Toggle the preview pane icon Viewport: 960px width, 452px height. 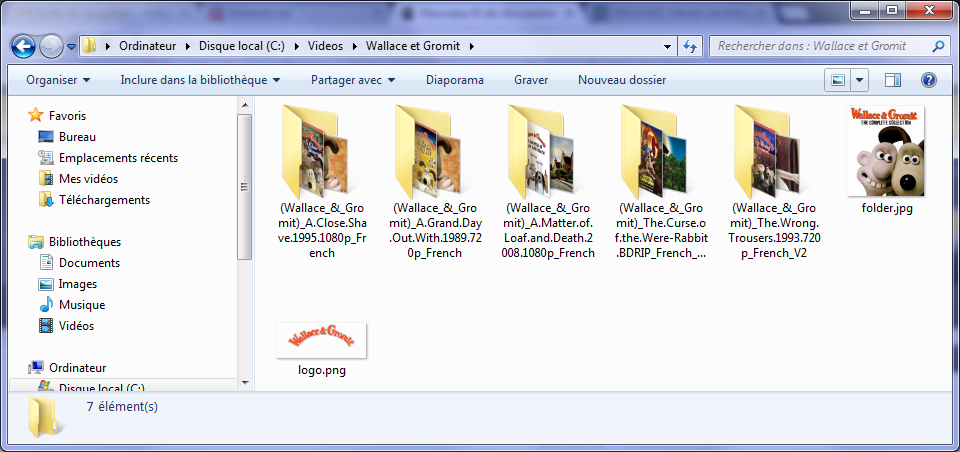(893, 80)
